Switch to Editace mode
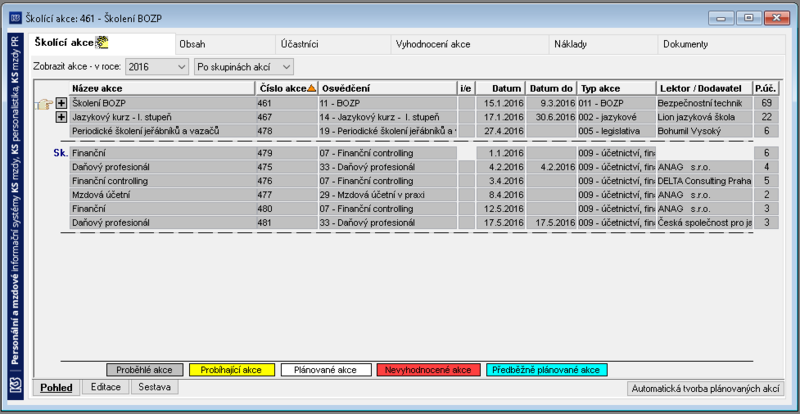The height and width of the screenshot is (414, 800). pos(106,387)
